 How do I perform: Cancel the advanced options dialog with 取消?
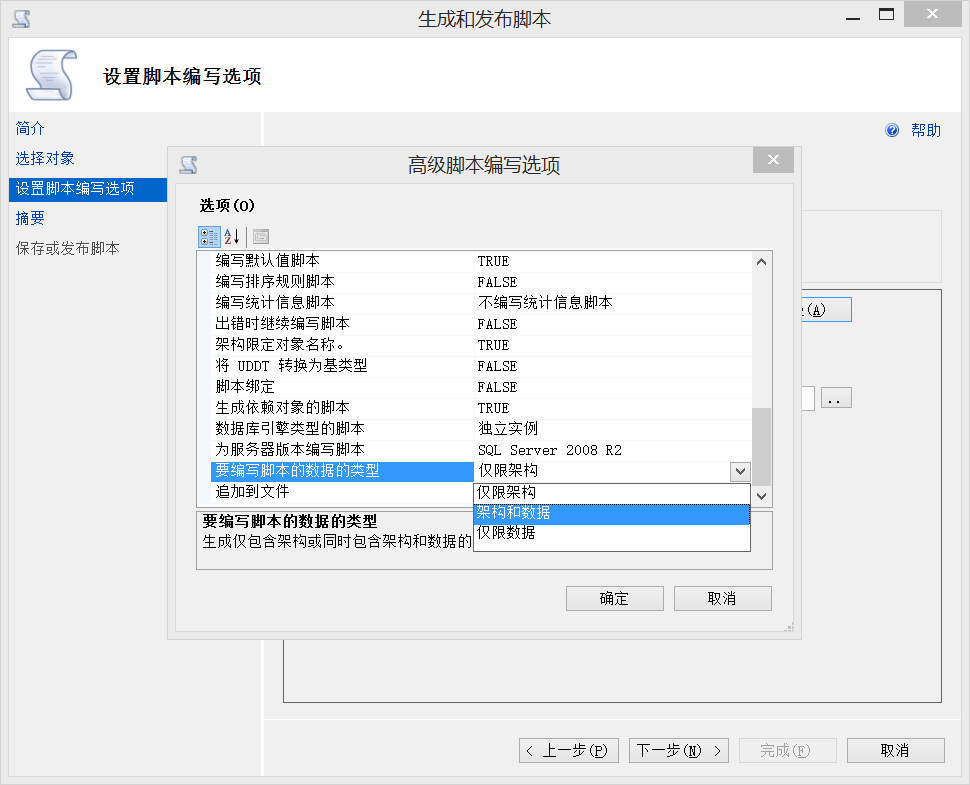[723, 598]
